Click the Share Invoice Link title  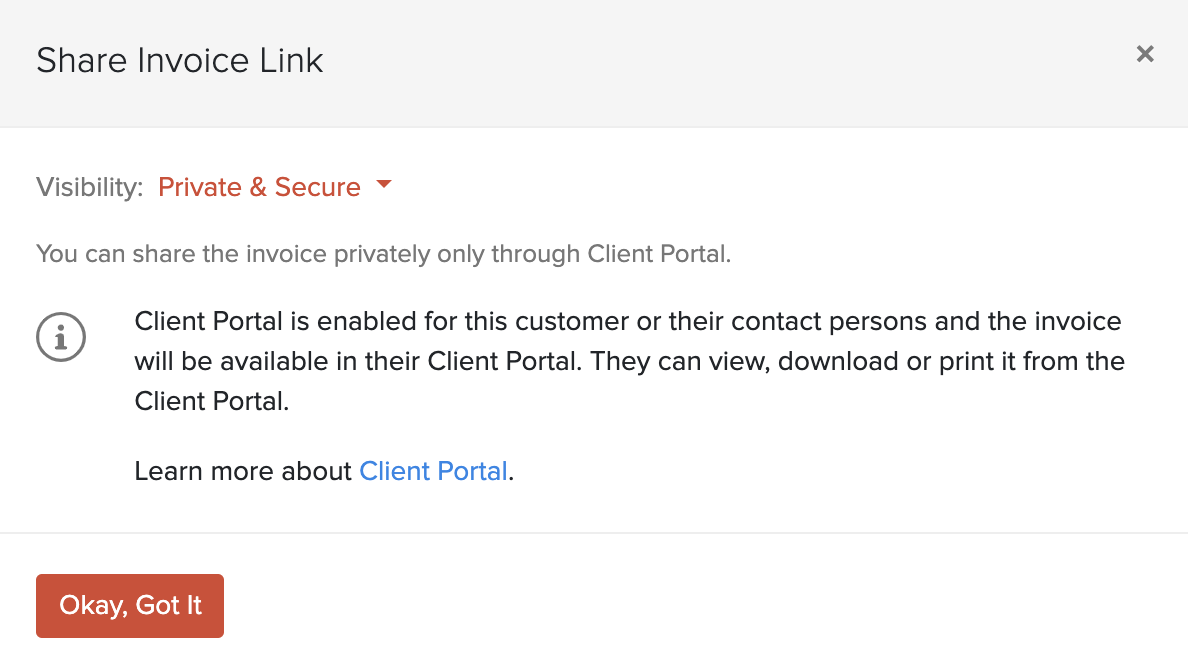(x=180, y=60)
